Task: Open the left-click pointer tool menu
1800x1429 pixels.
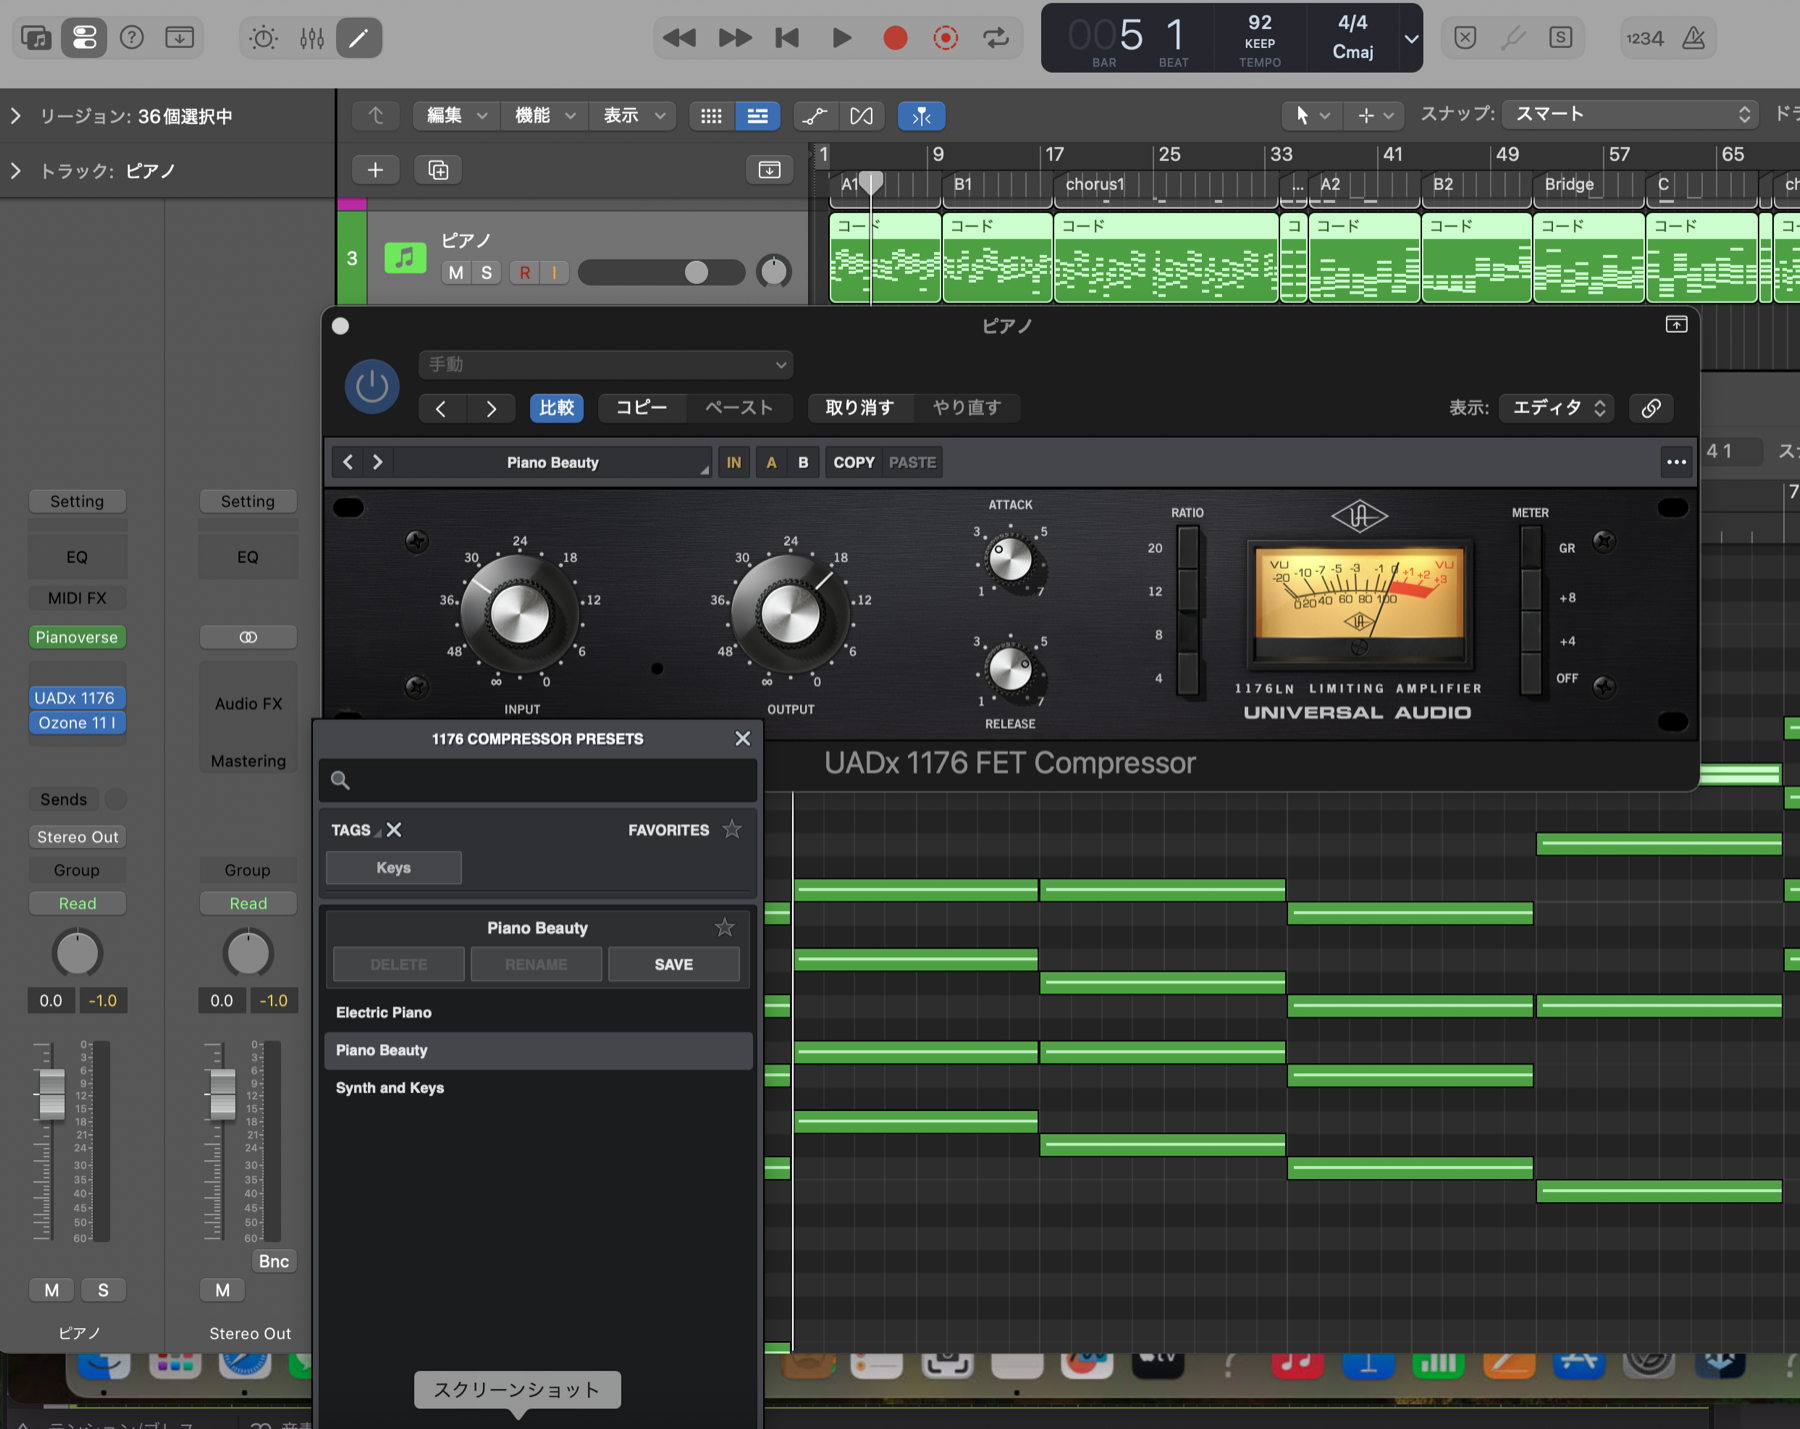Action: [x=1311, y=116]
